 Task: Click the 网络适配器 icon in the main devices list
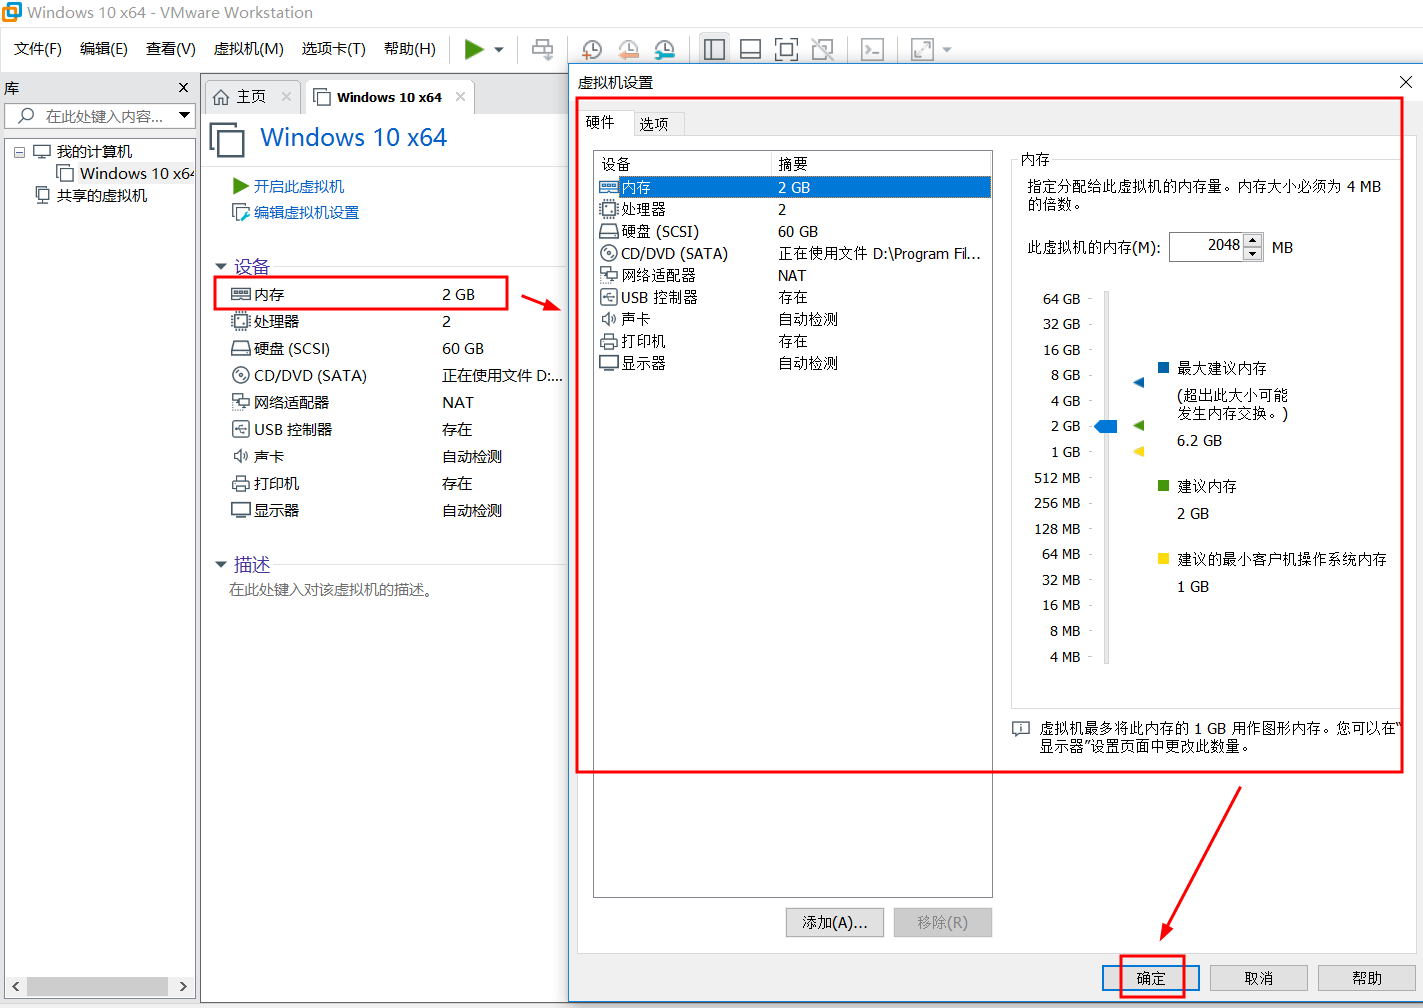240,402
